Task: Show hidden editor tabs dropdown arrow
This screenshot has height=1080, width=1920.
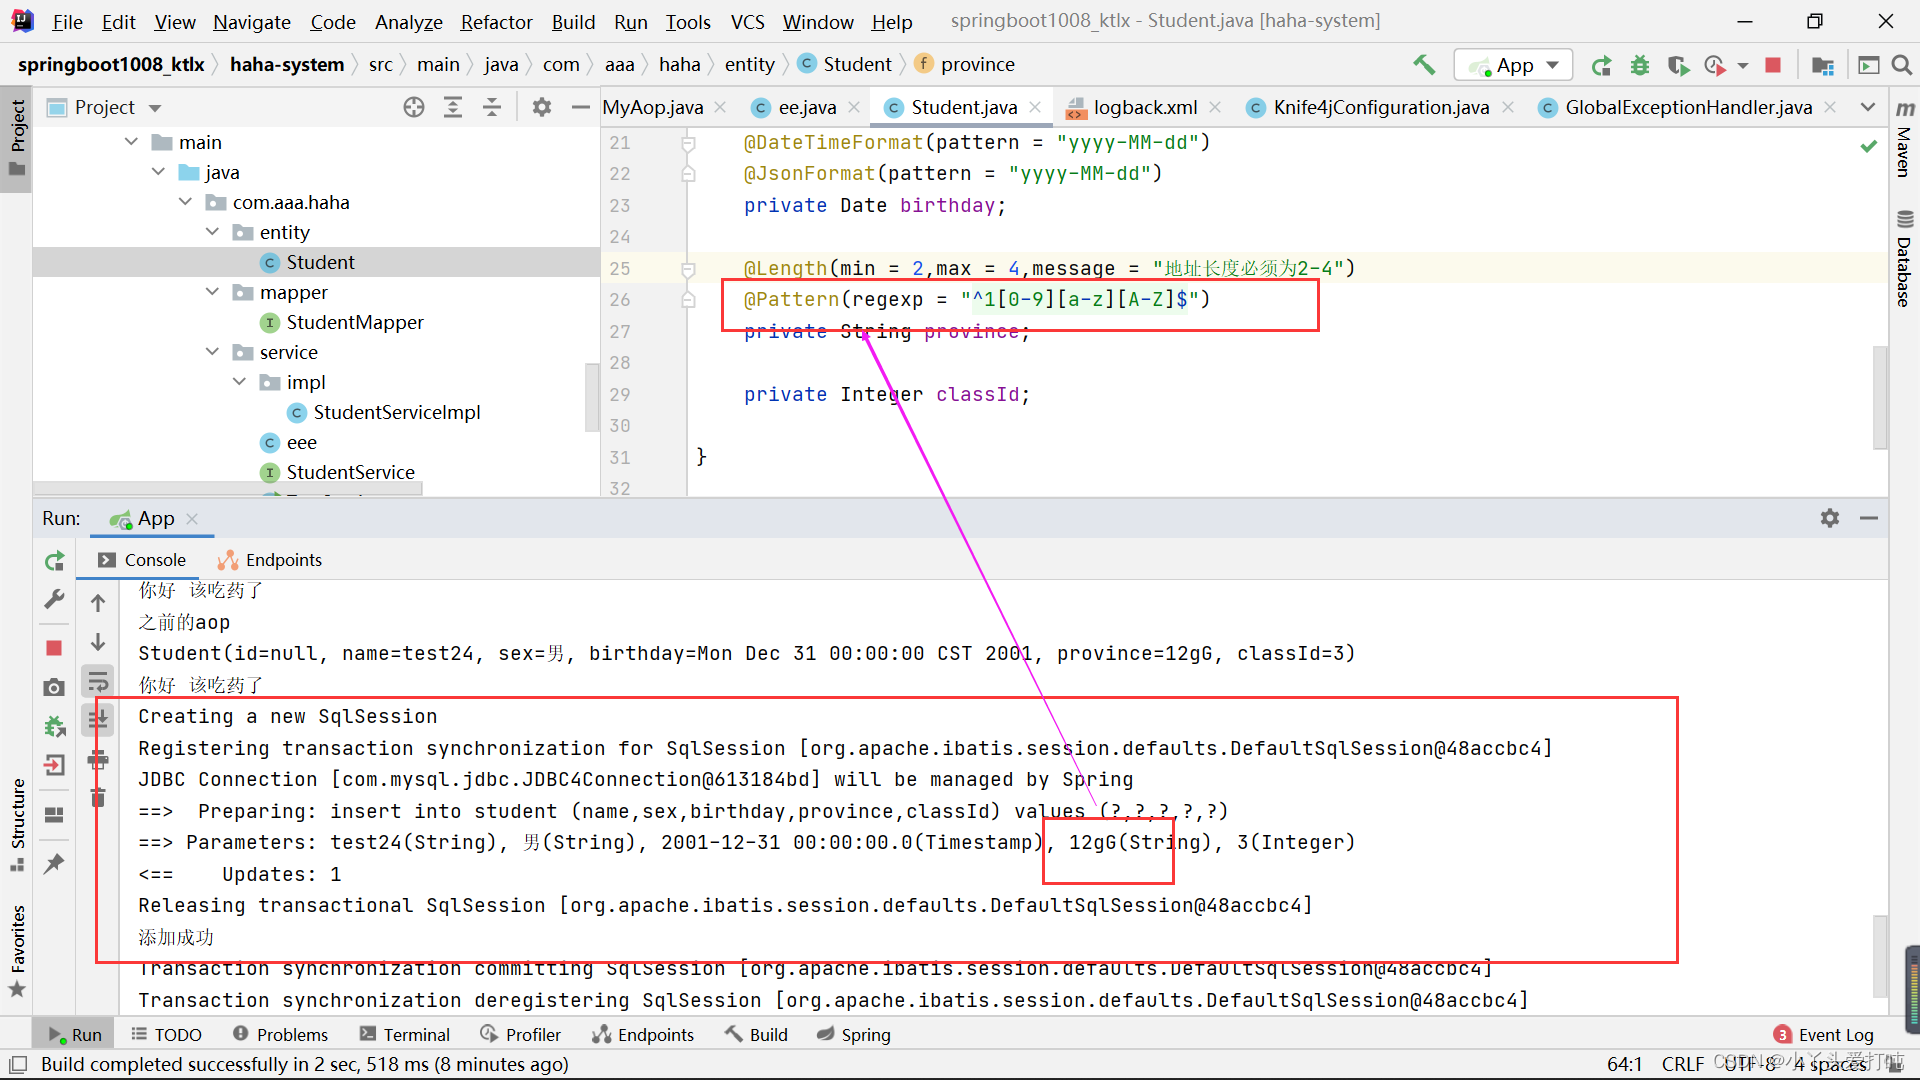Action: click(1868, 107)
